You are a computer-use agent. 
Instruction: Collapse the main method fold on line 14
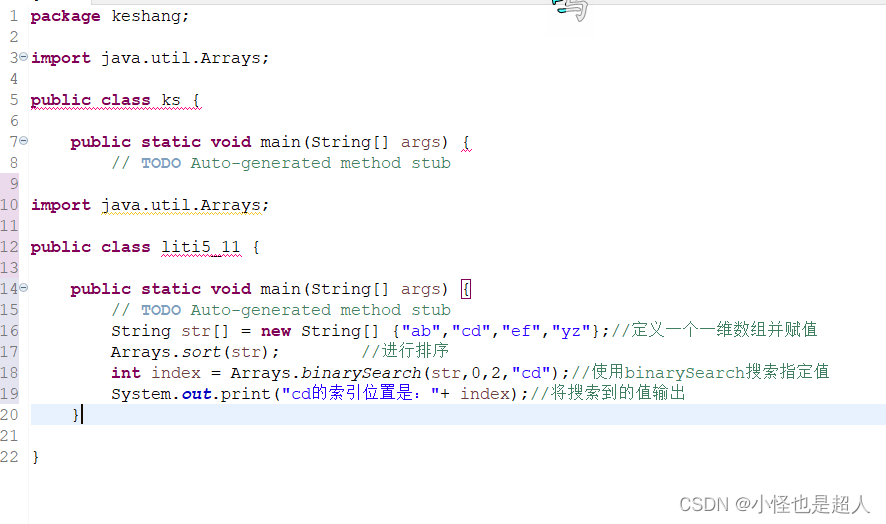click(23, 287)
